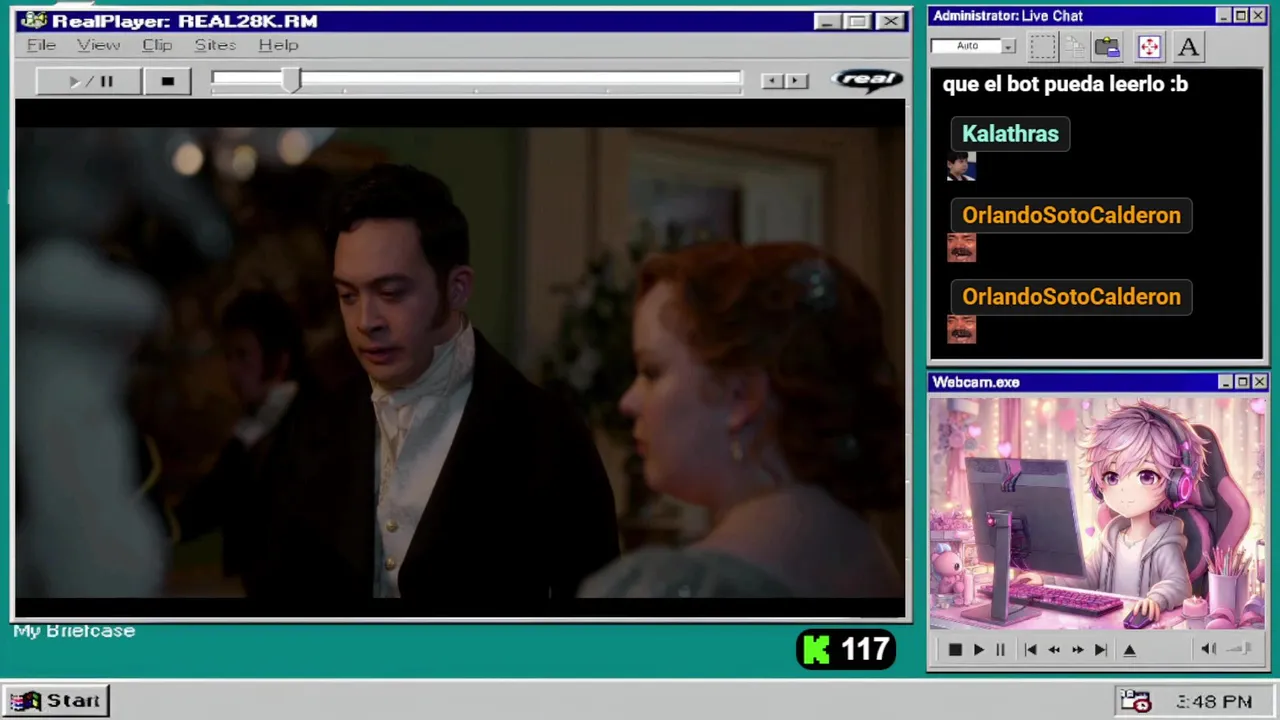Screen dimensions: 1280x720
Task: Click the Webcam.exe volume slider
Action: pos(1239,649)
